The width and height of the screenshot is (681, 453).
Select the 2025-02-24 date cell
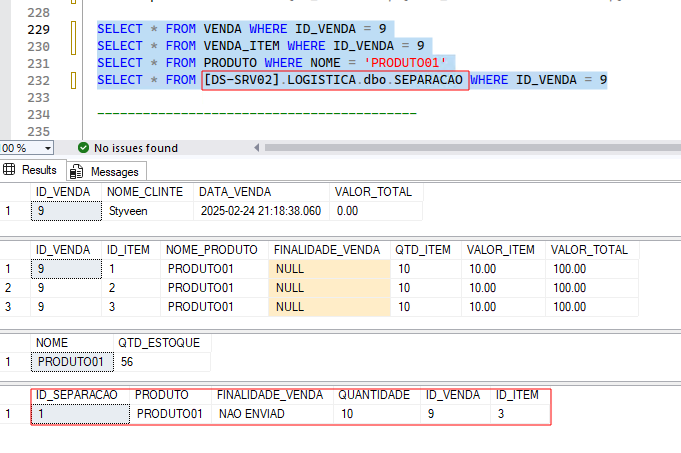pyautogui.click(x=261, y=211)
